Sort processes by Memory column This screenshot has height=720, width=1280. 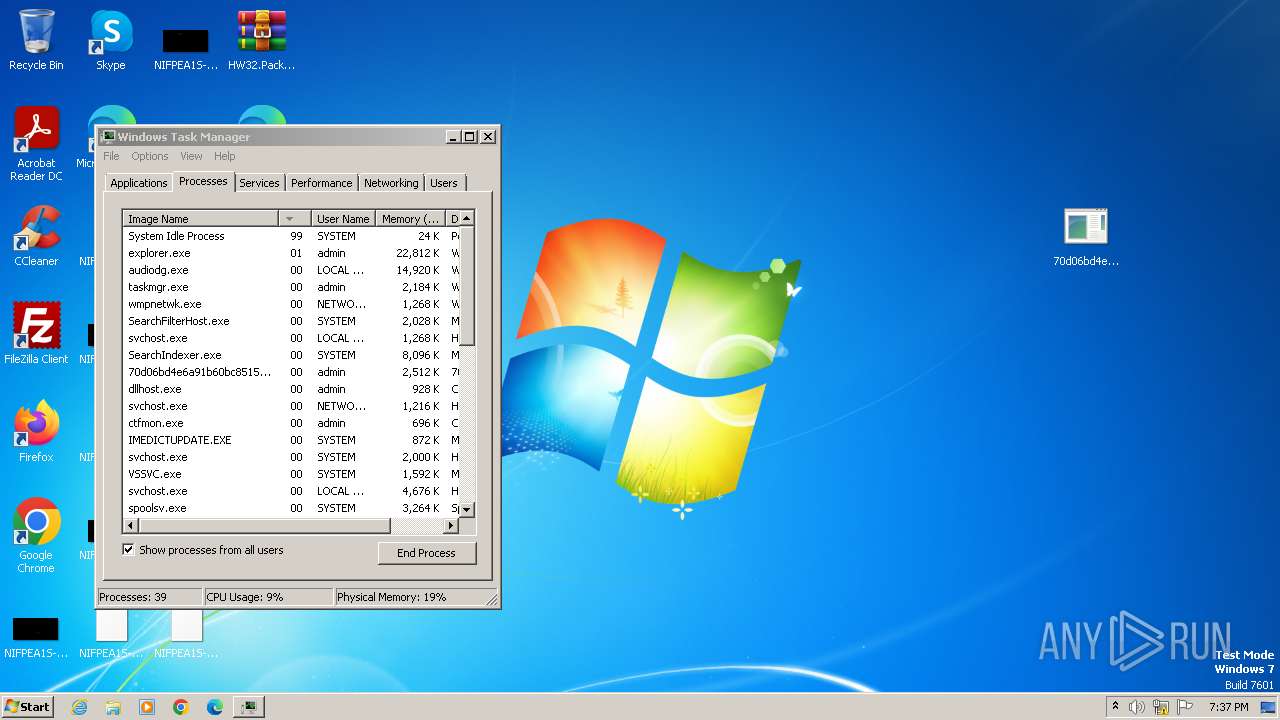click(x=411, y=218)
